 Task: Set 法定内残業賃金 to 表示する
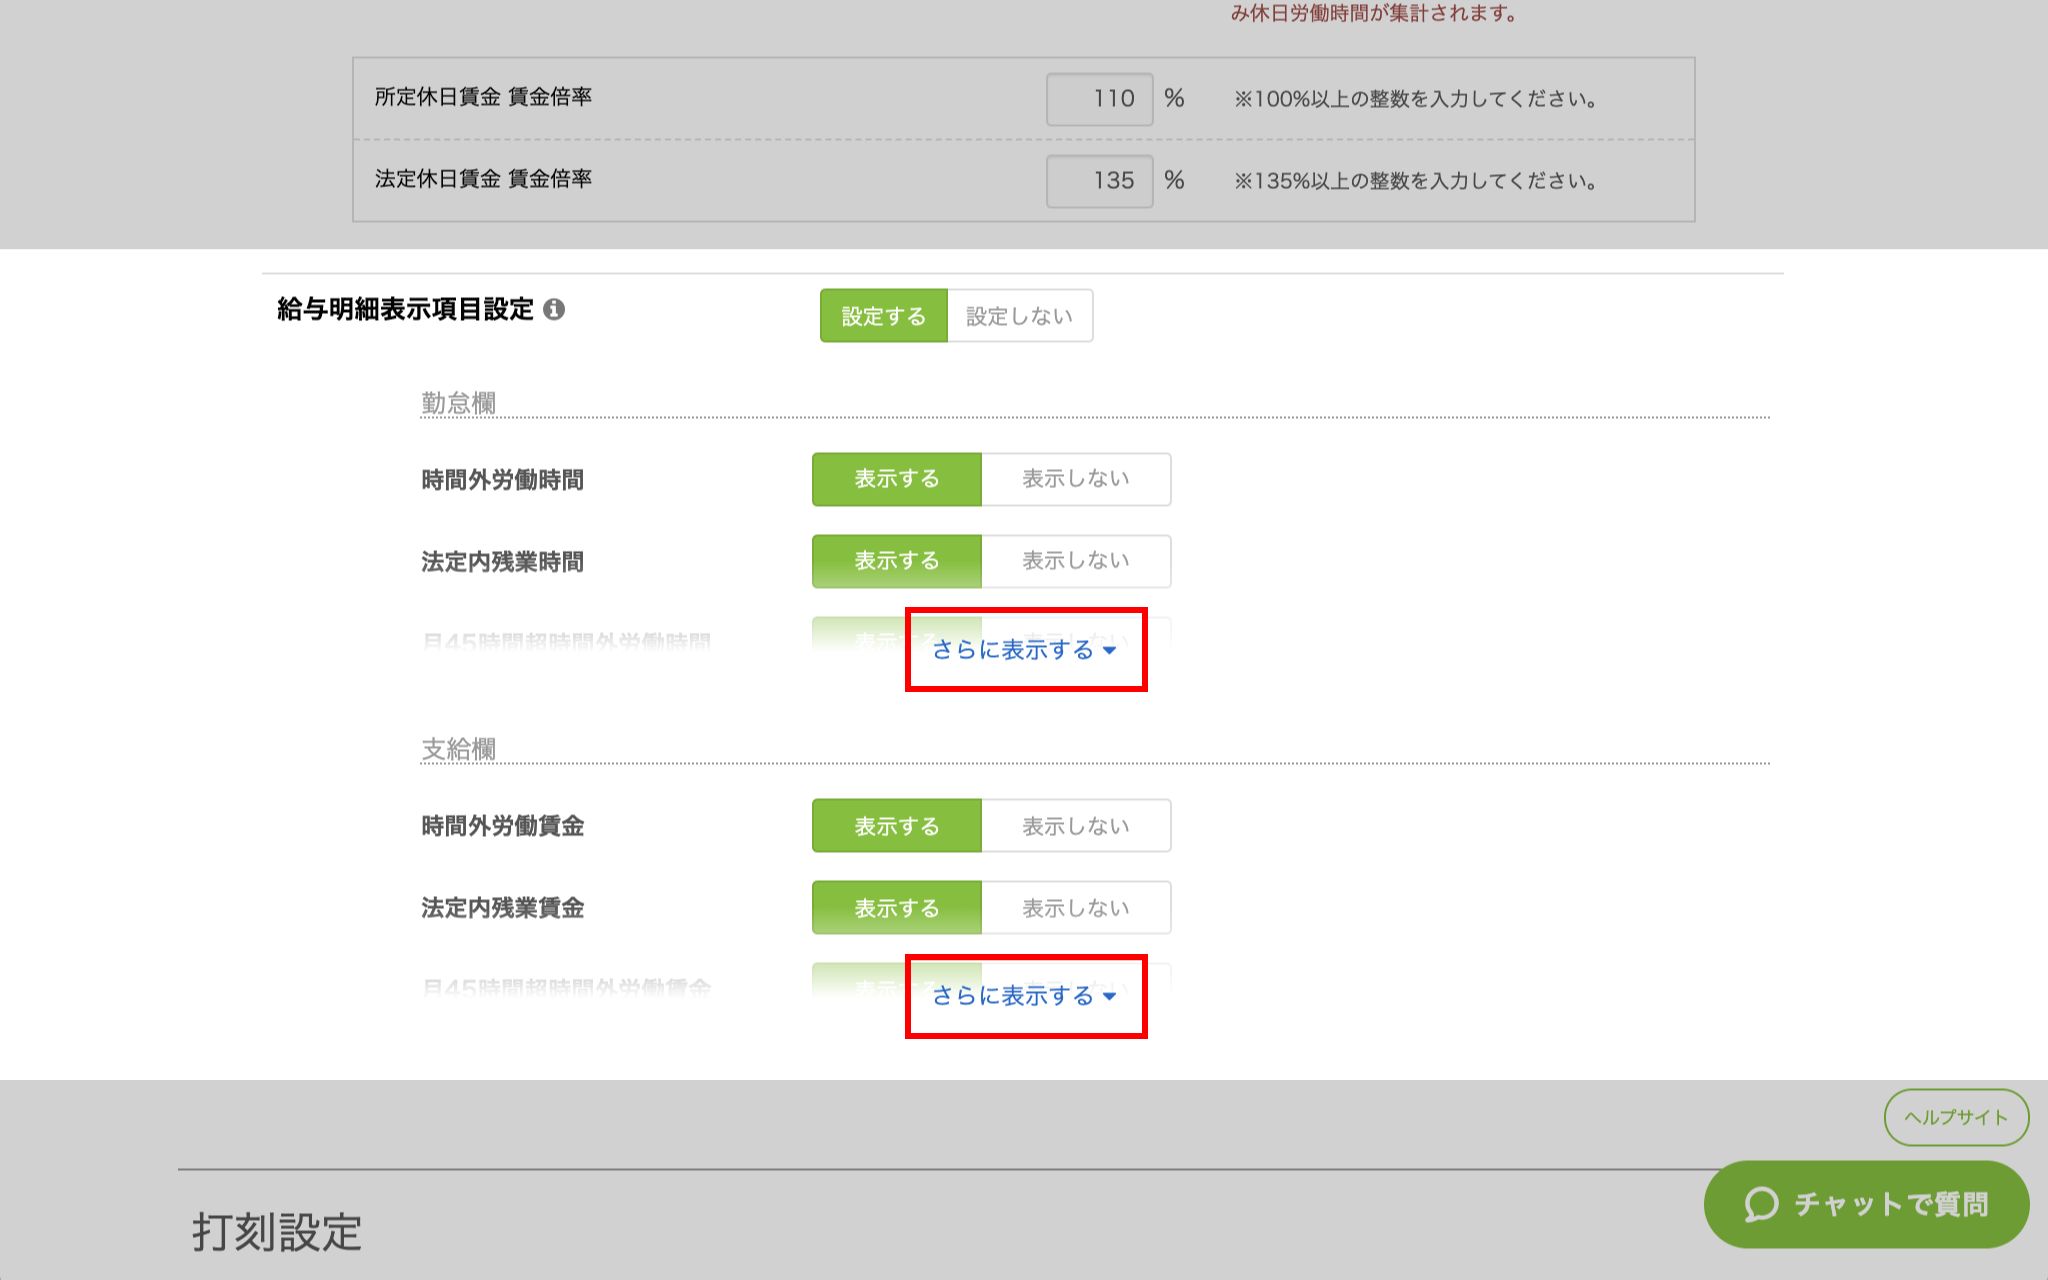point(896,908)
